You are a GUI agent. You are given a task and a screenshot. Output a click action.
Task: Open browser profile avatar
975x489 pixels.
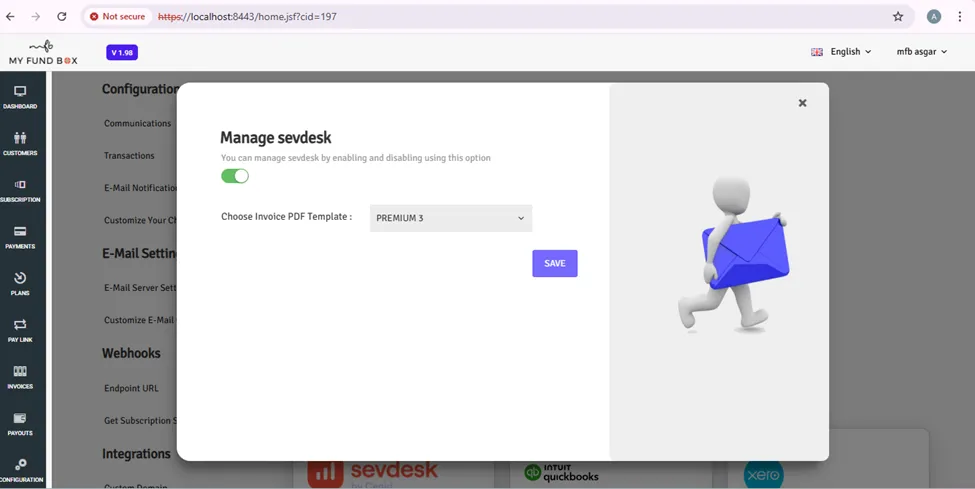[934, 16]
